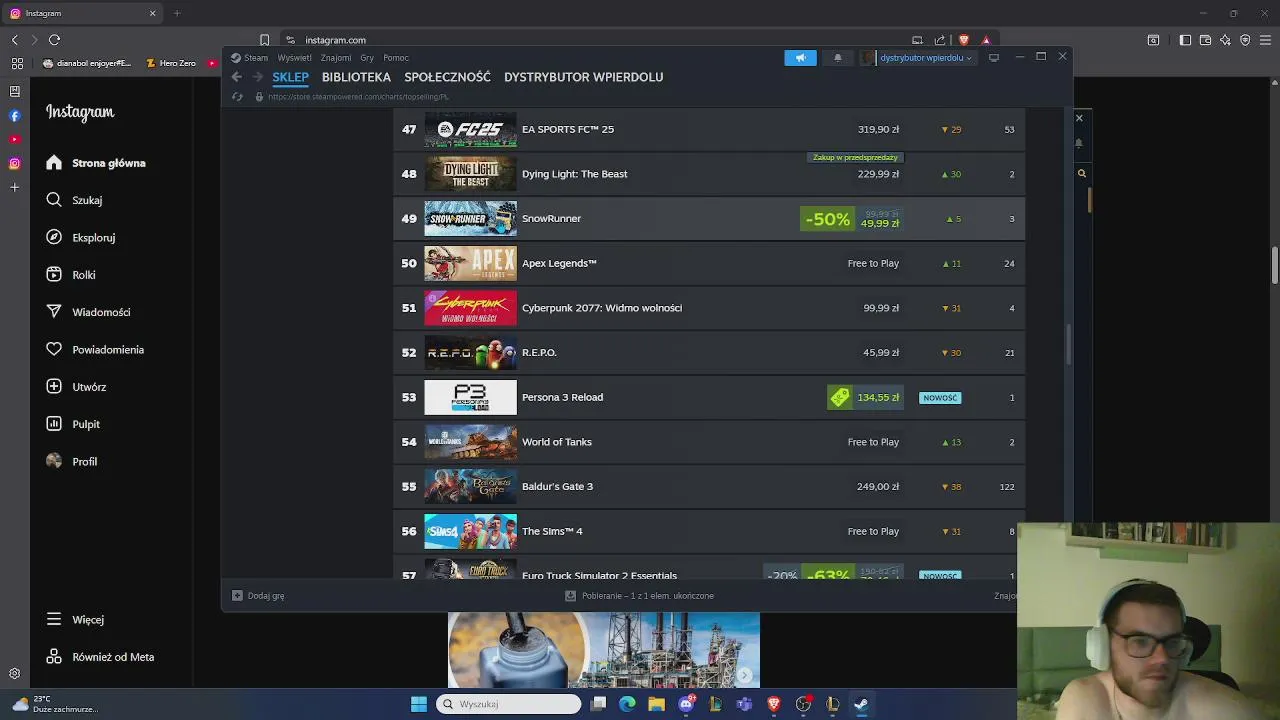1280x720 pixels.
Task: Open Hero Zero bookmark
Action: [x=171, y=63]
